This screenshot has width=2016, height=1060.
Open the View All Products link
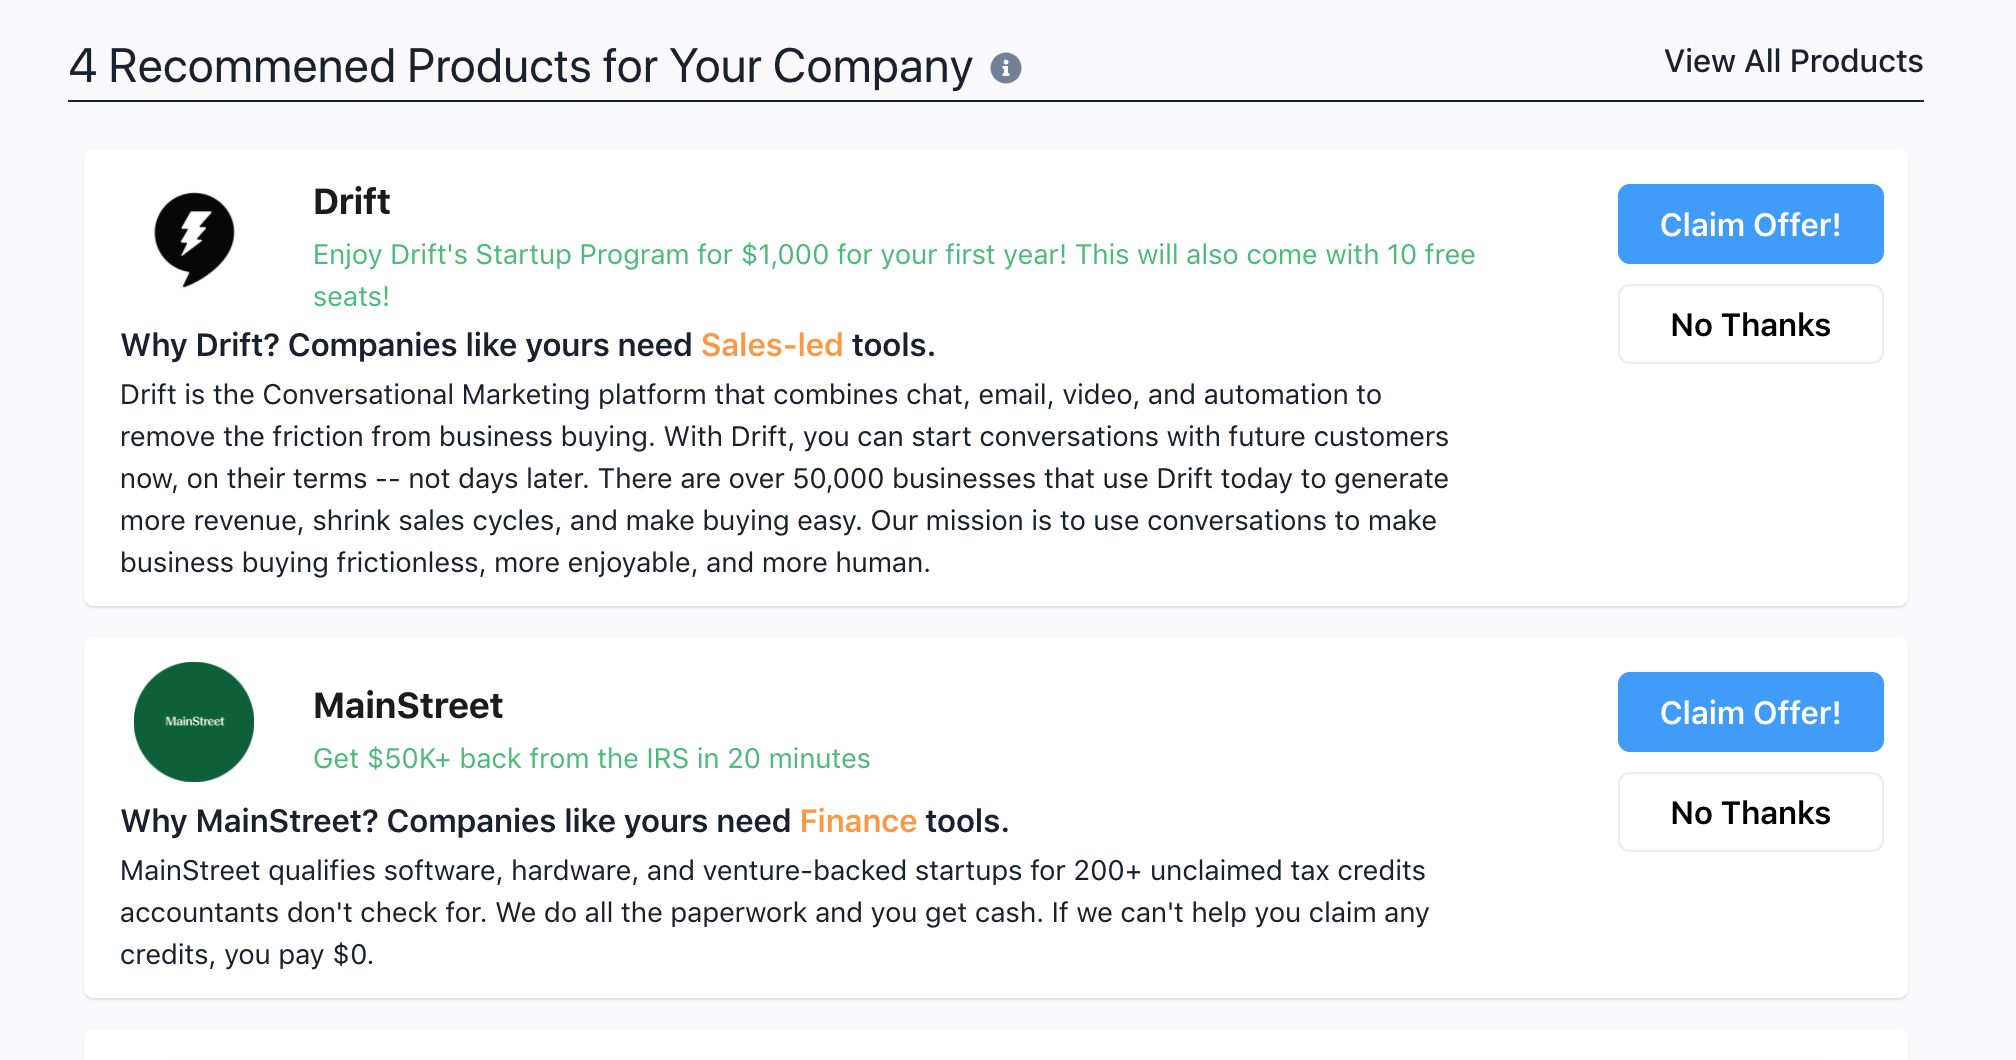coord(1793,61)
